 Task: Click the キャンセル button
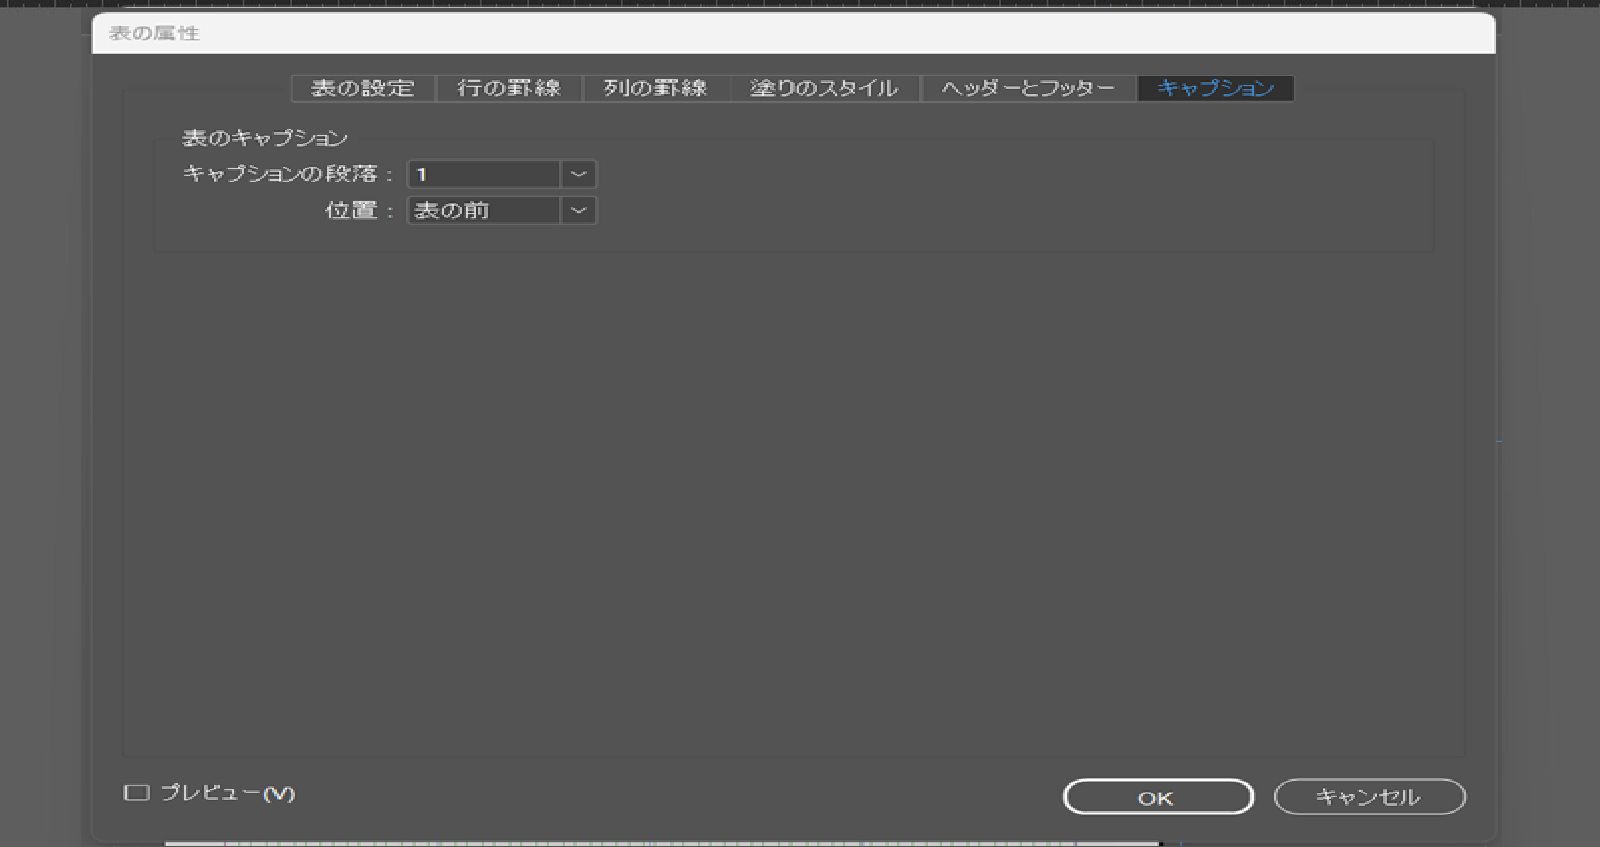tap(1369, 797)
